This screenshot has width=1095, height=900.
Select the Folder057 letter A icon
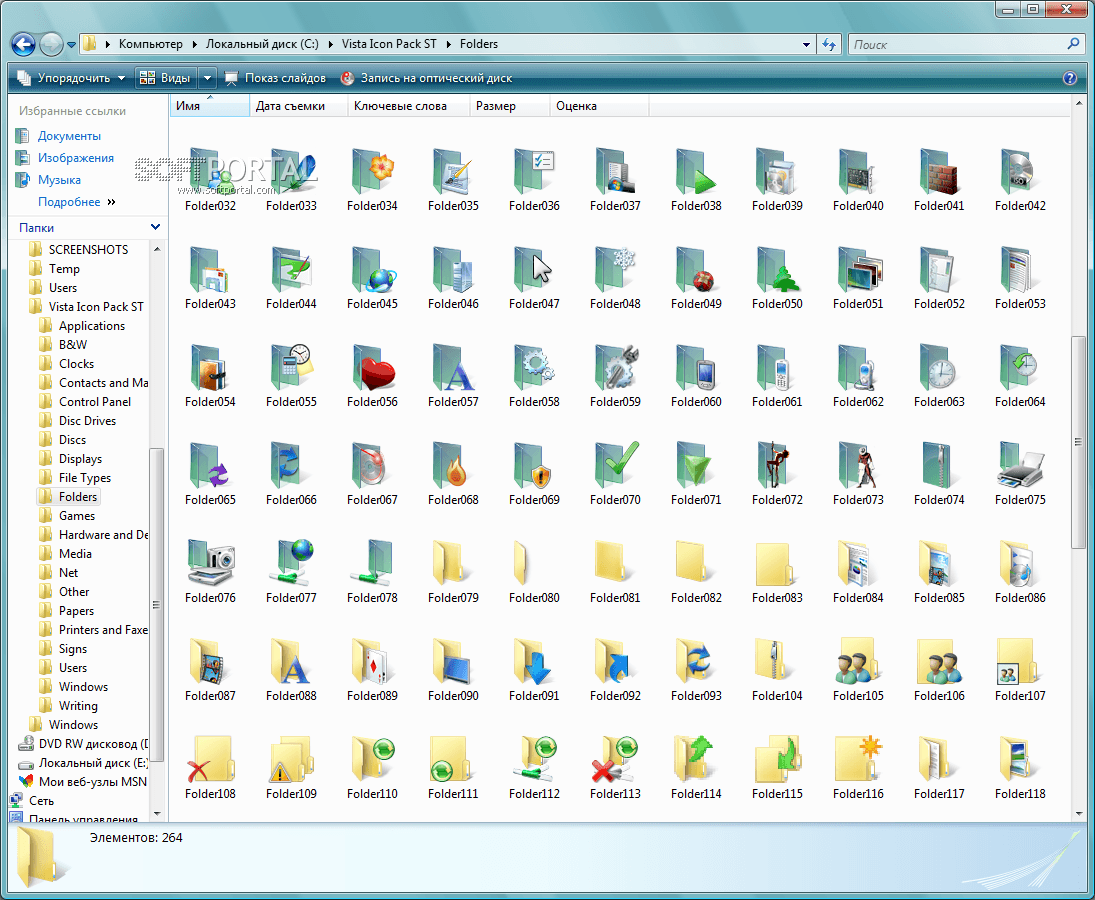(453, 367)
